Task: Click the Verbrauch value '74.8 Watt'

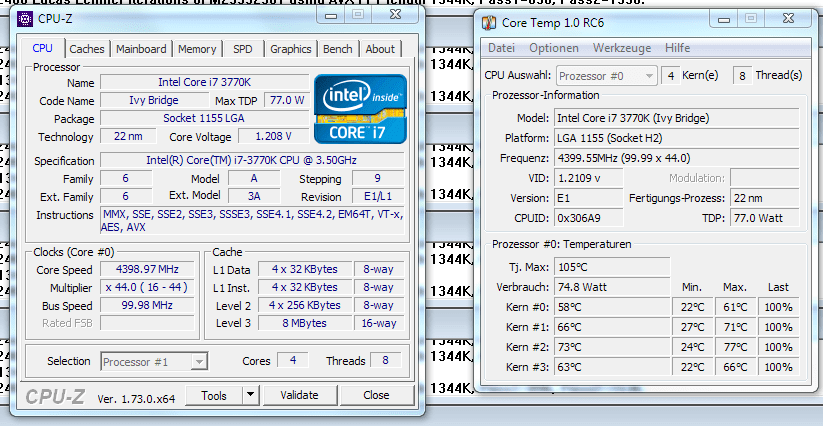Action: (x=612, y=287)
